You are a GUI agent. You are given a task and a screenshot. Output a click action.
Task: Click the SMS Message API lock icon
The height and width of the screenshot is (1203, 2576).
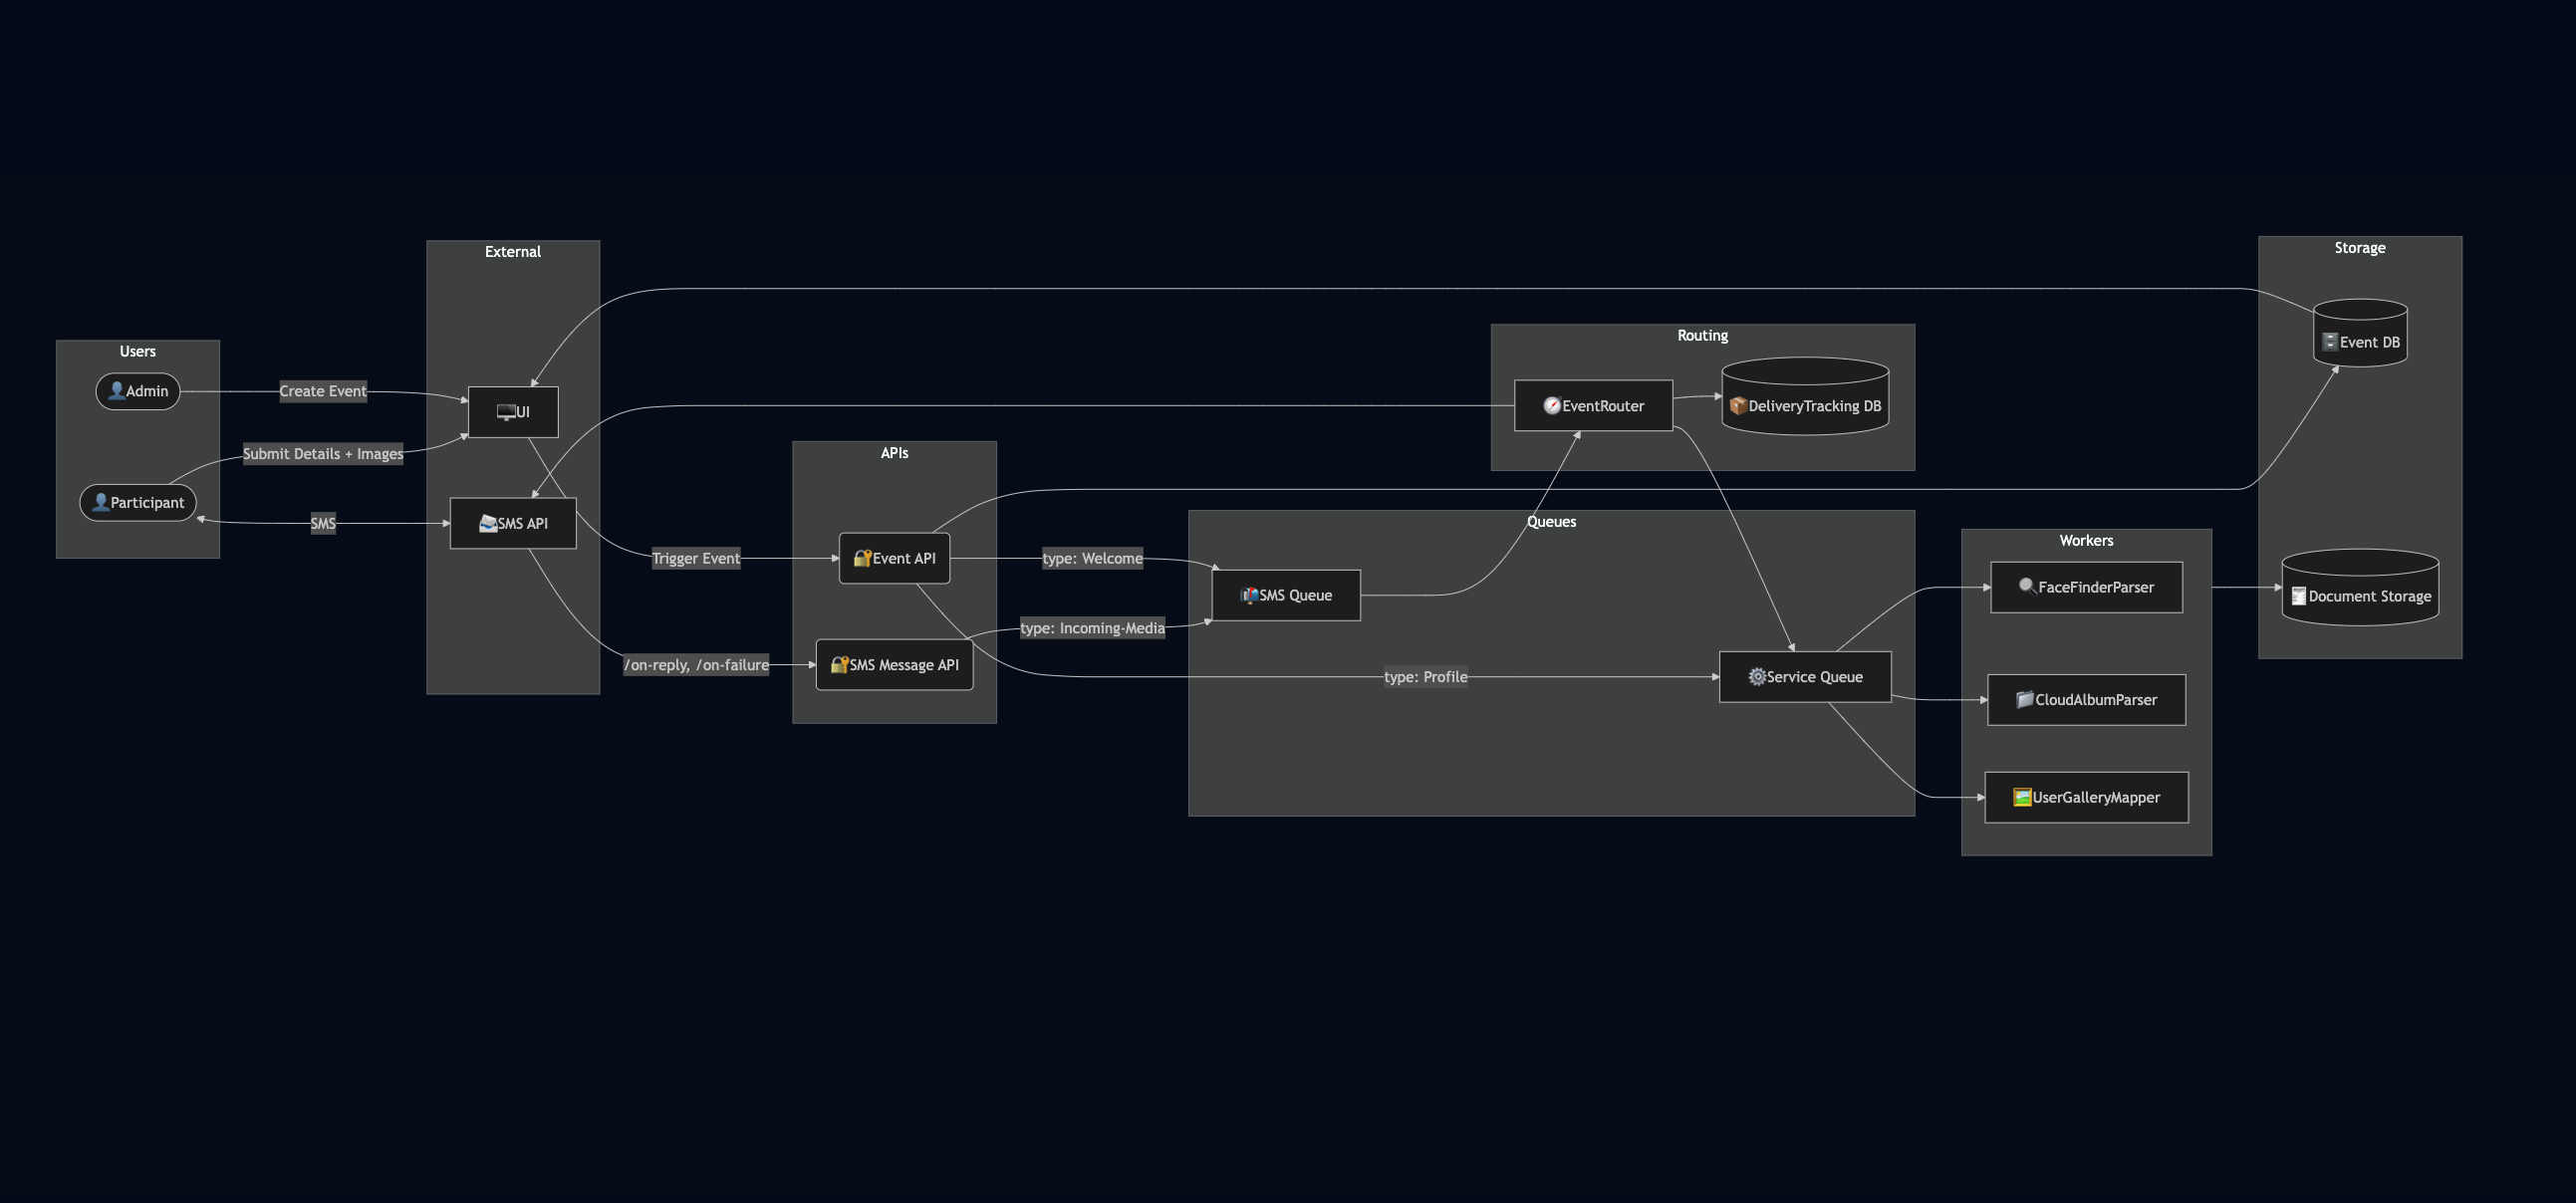839,663
